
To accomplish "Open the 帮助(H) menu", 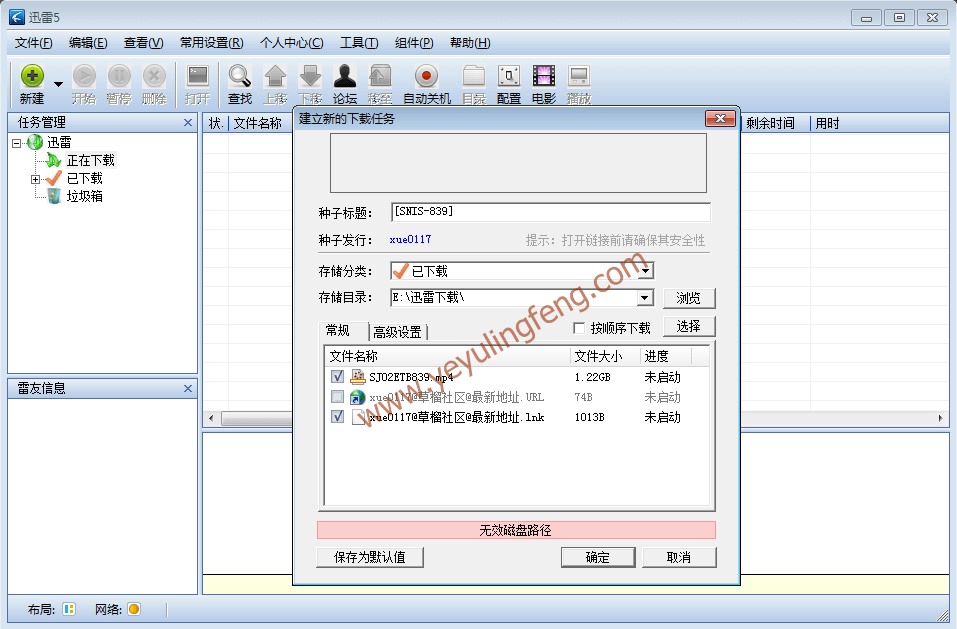I will (470, 43).
